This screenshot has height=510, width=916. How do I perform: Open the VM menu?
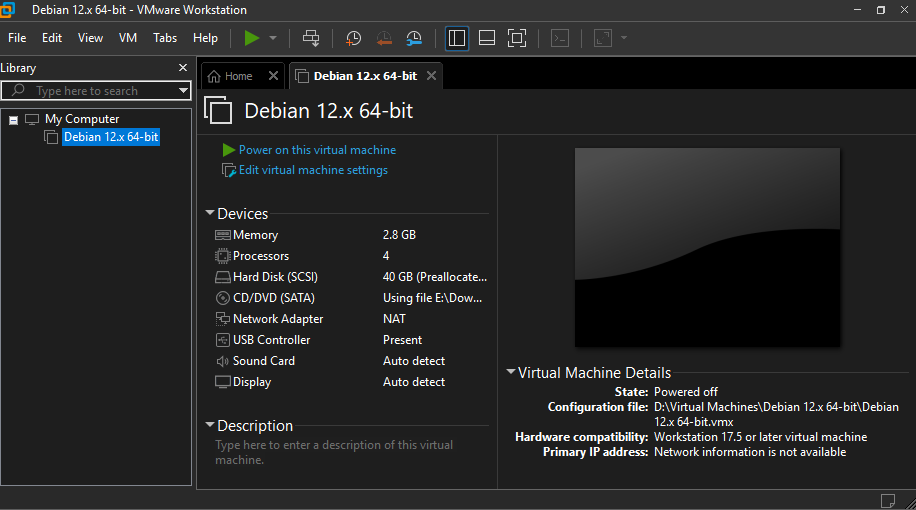click(128, 38)
